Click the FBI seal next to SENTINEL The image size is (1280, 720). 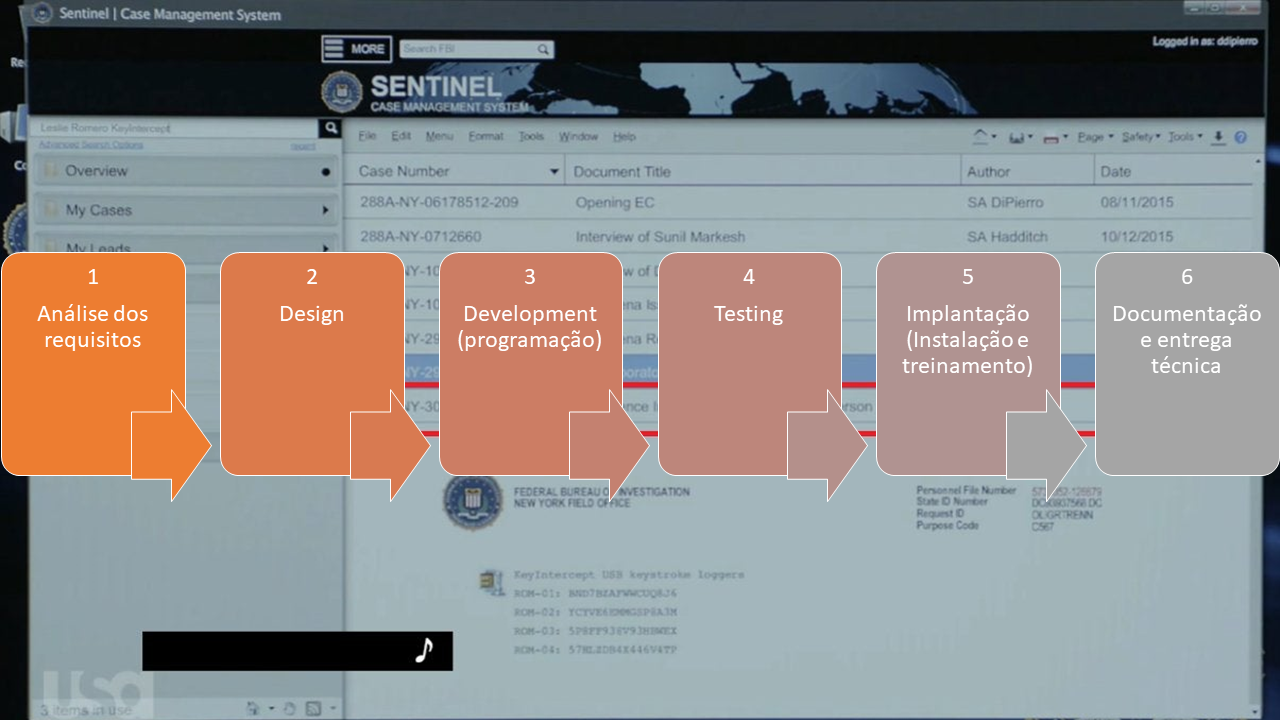pyautogui.click(x=342, y=92)
